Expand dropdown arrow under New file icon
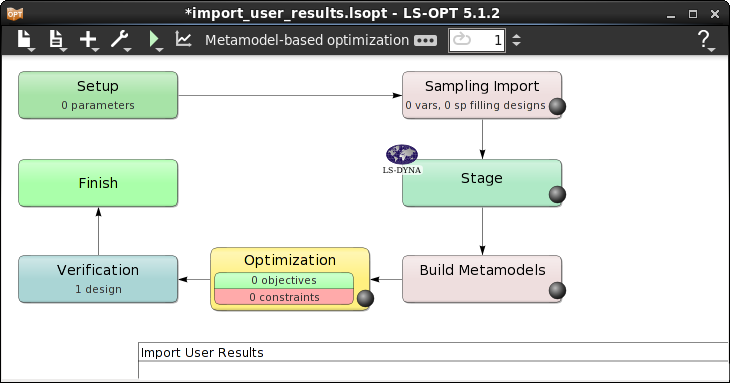Image resolution: width=730 pixels, height=383 pixels. tap(32, 49)
